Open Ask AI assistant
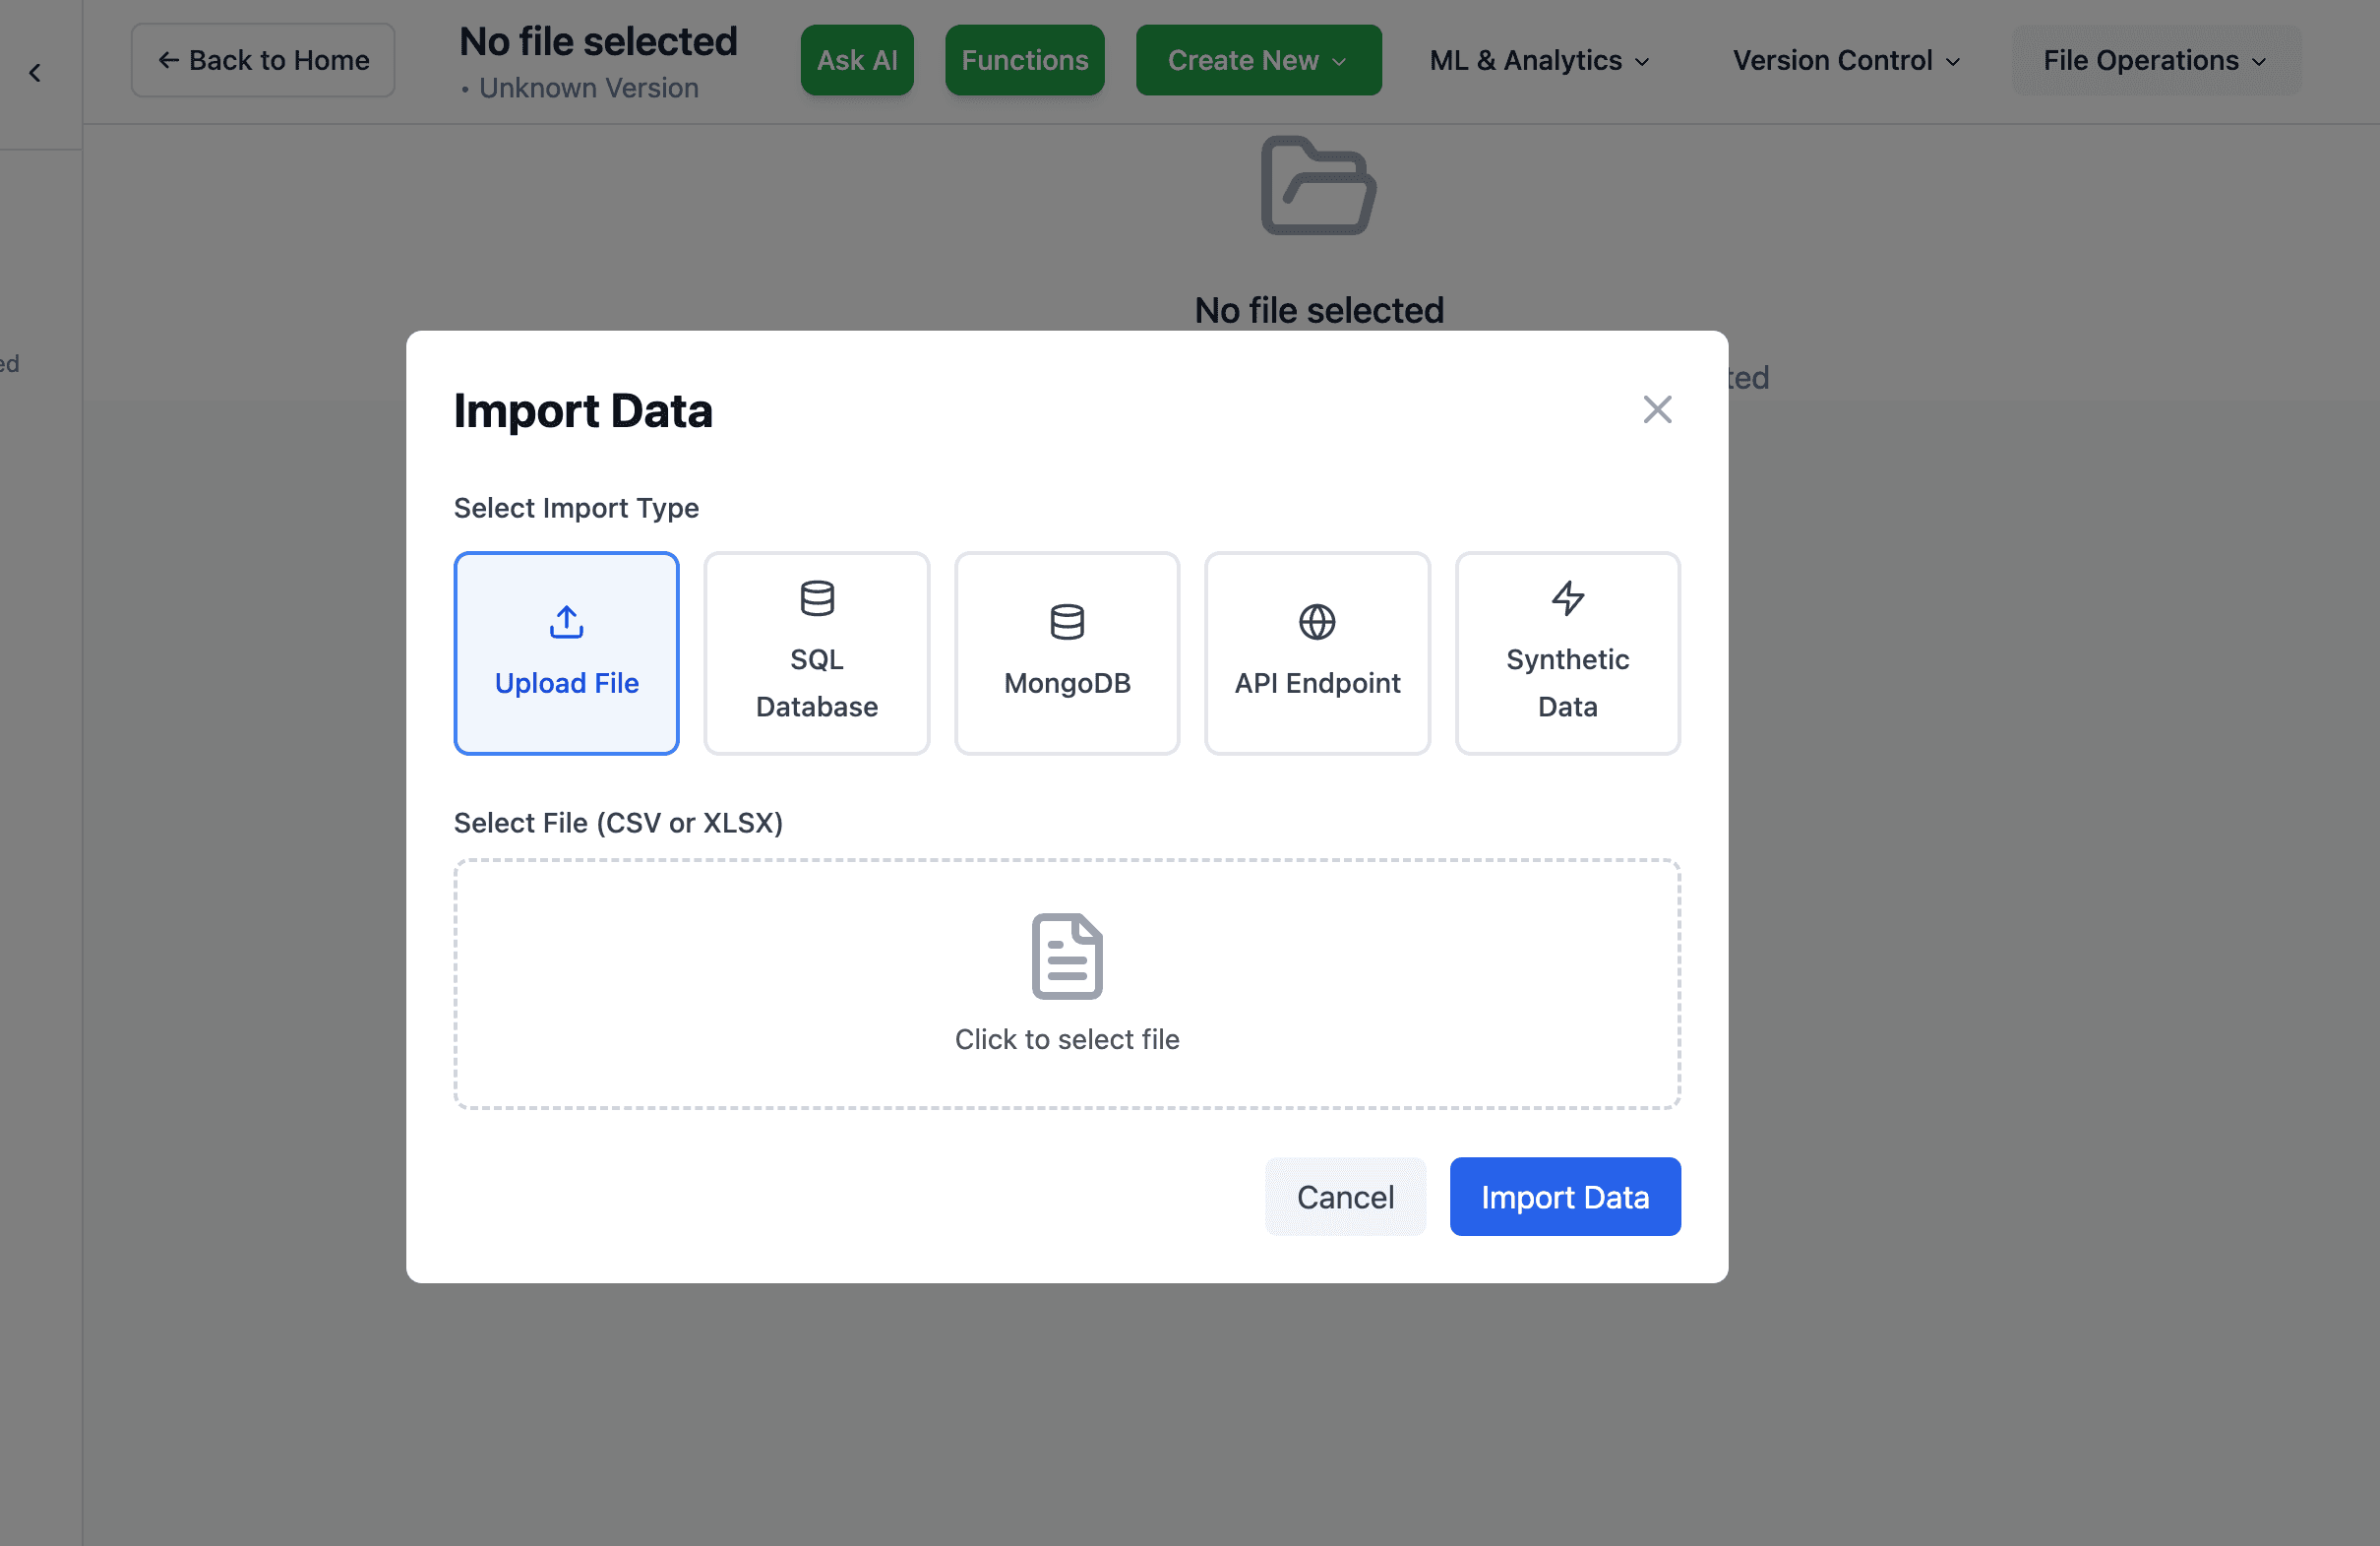The image size is (2380, 1546). (x=856, y=60)
